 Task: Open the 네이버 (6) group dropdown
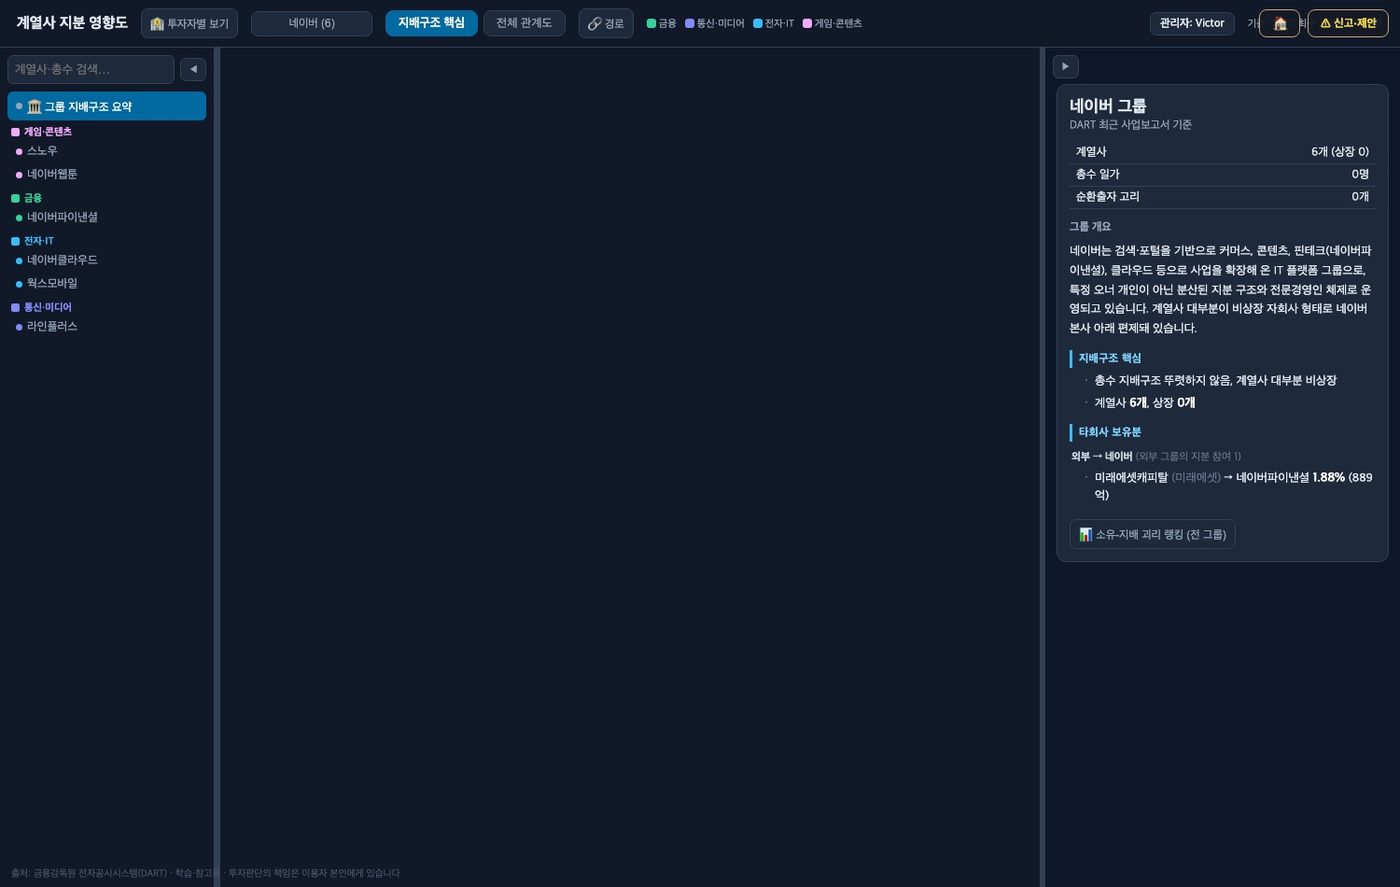(x=311, y=23)
